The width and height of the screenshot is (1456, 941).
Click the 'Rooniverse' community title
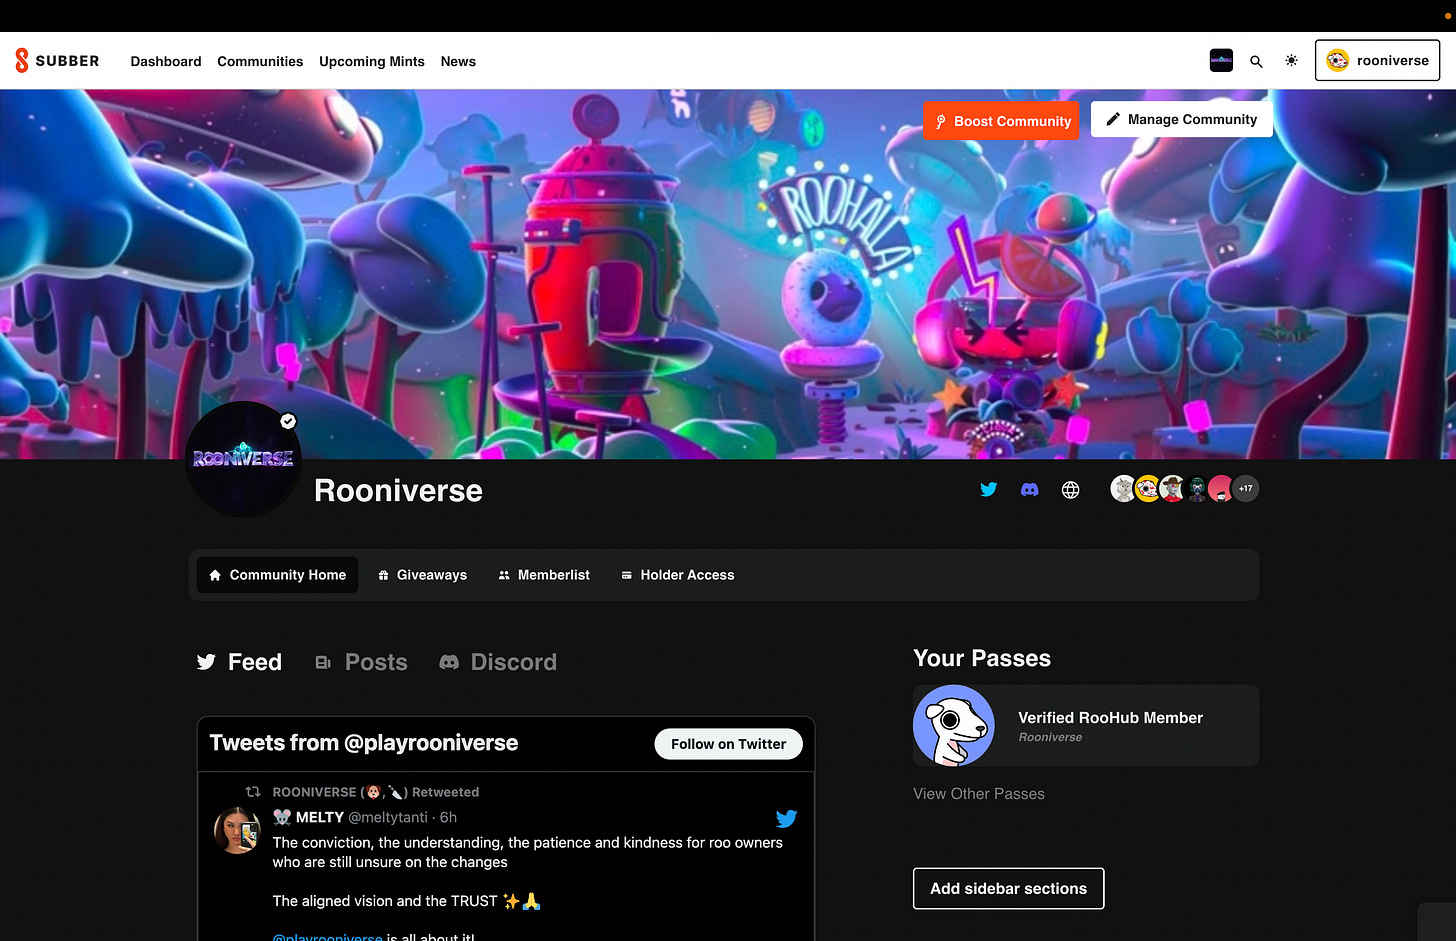pos(398,491)
